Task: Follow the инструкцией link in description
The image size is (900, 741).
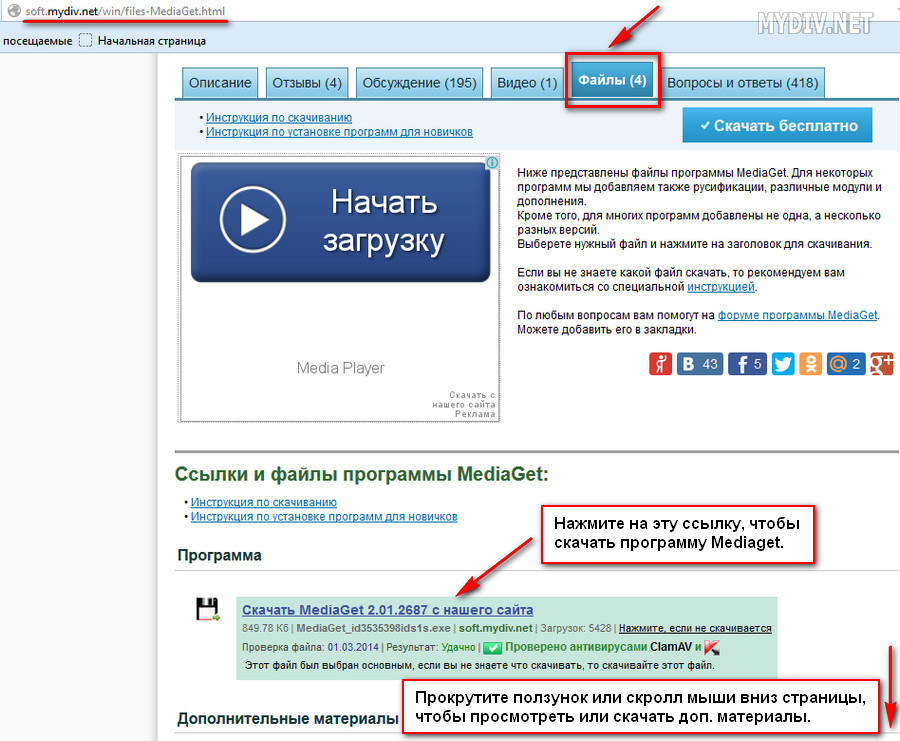Action: pos(720,286)
